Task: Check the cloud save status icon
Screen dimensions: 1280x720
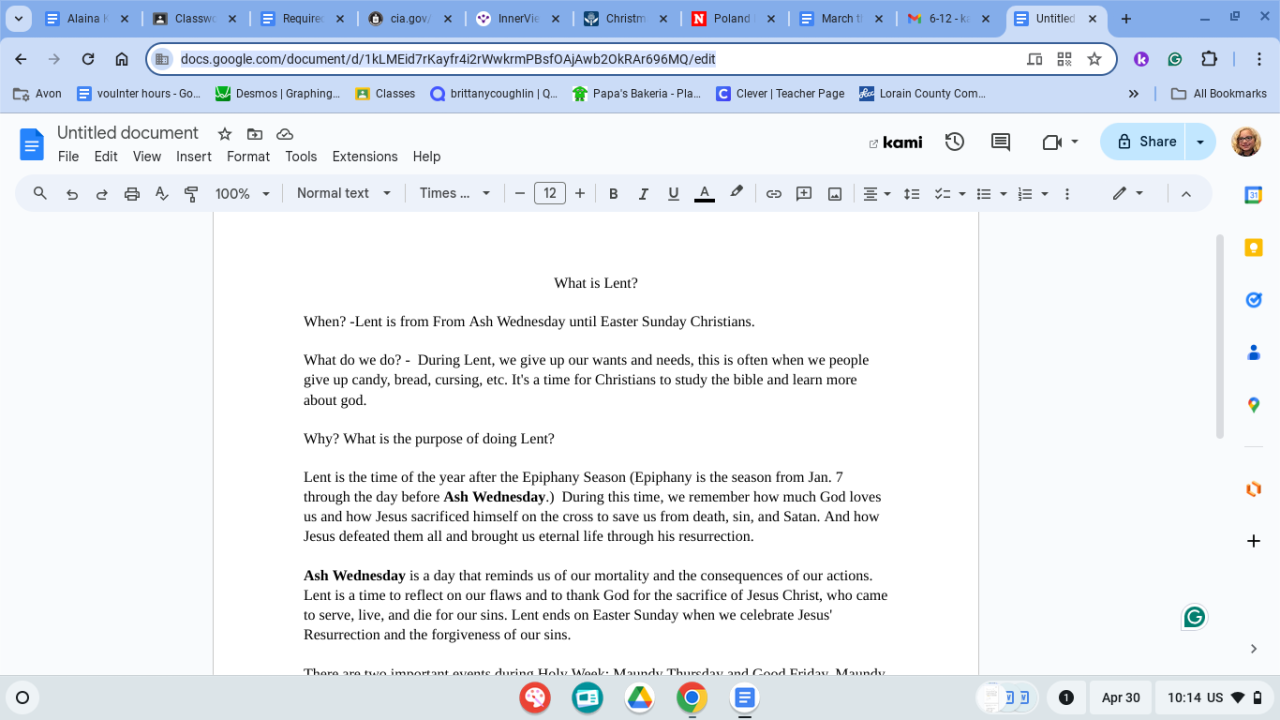Action: pyautogui.click(x=285, y=134)
